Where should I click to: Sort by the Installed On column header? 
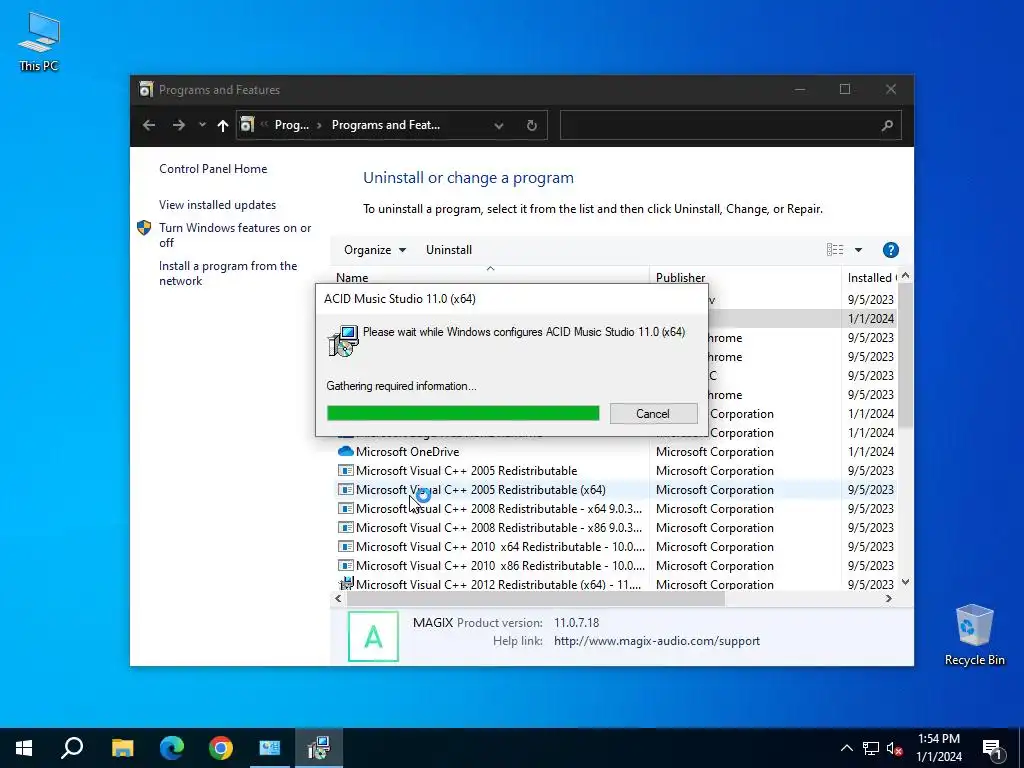[871, 278]
